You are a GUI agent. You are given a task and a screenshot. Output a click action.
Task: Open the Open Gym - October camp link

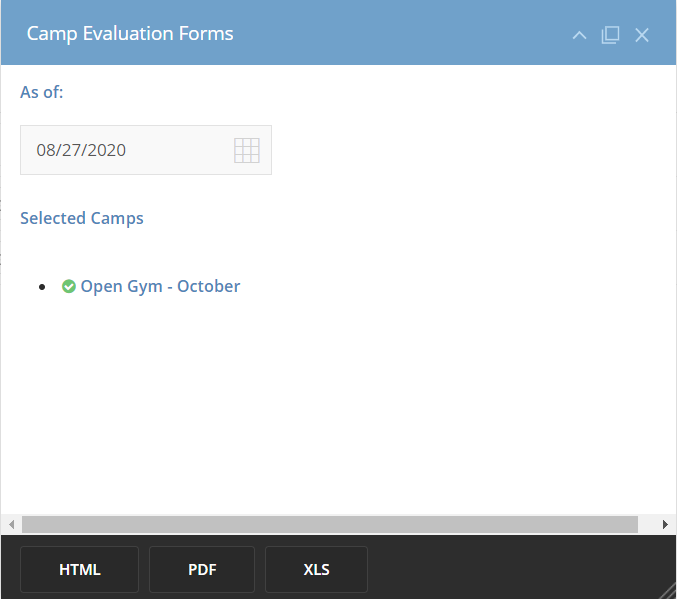[x=160, y=287]
